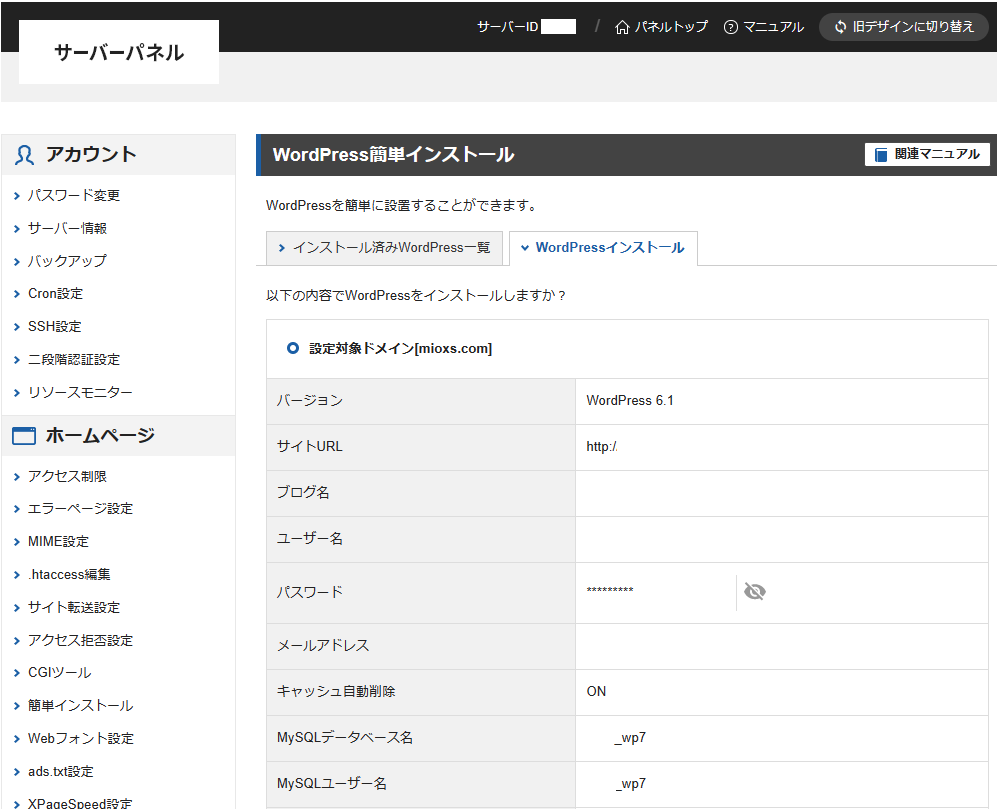Click the バージョン row label
Viewport: 997px width, 809px height.
pos(310,401)
